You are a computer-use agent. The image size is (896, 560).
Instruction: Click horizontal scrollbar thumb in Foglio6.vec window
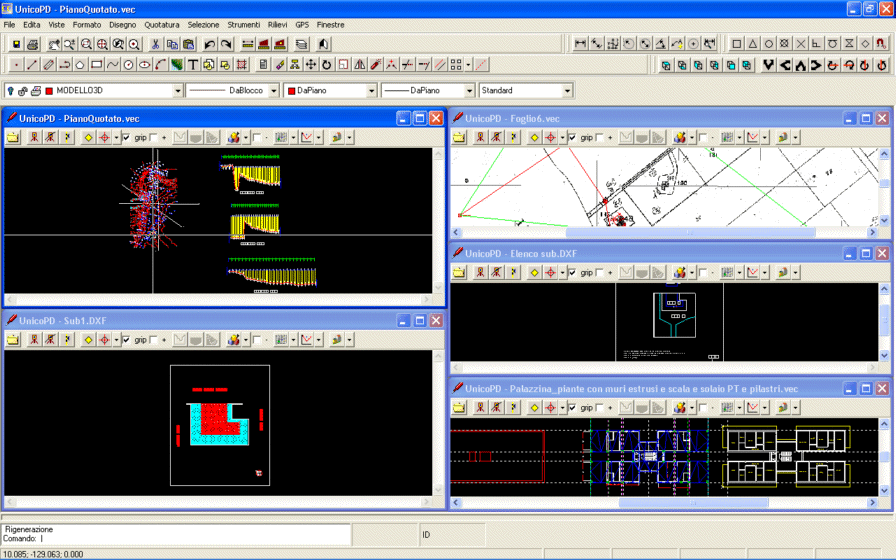pyautogui.click(x=690, y=232)
